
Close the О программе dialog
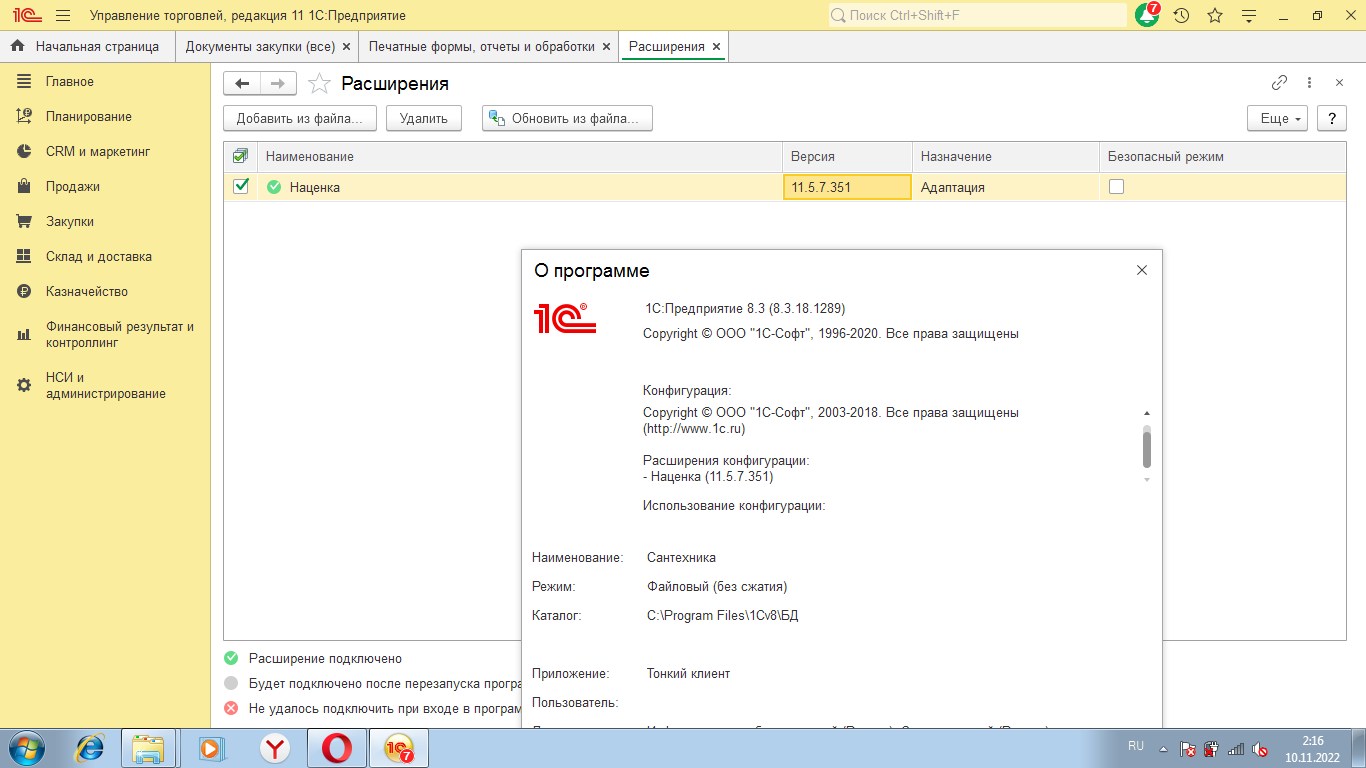1142,270
